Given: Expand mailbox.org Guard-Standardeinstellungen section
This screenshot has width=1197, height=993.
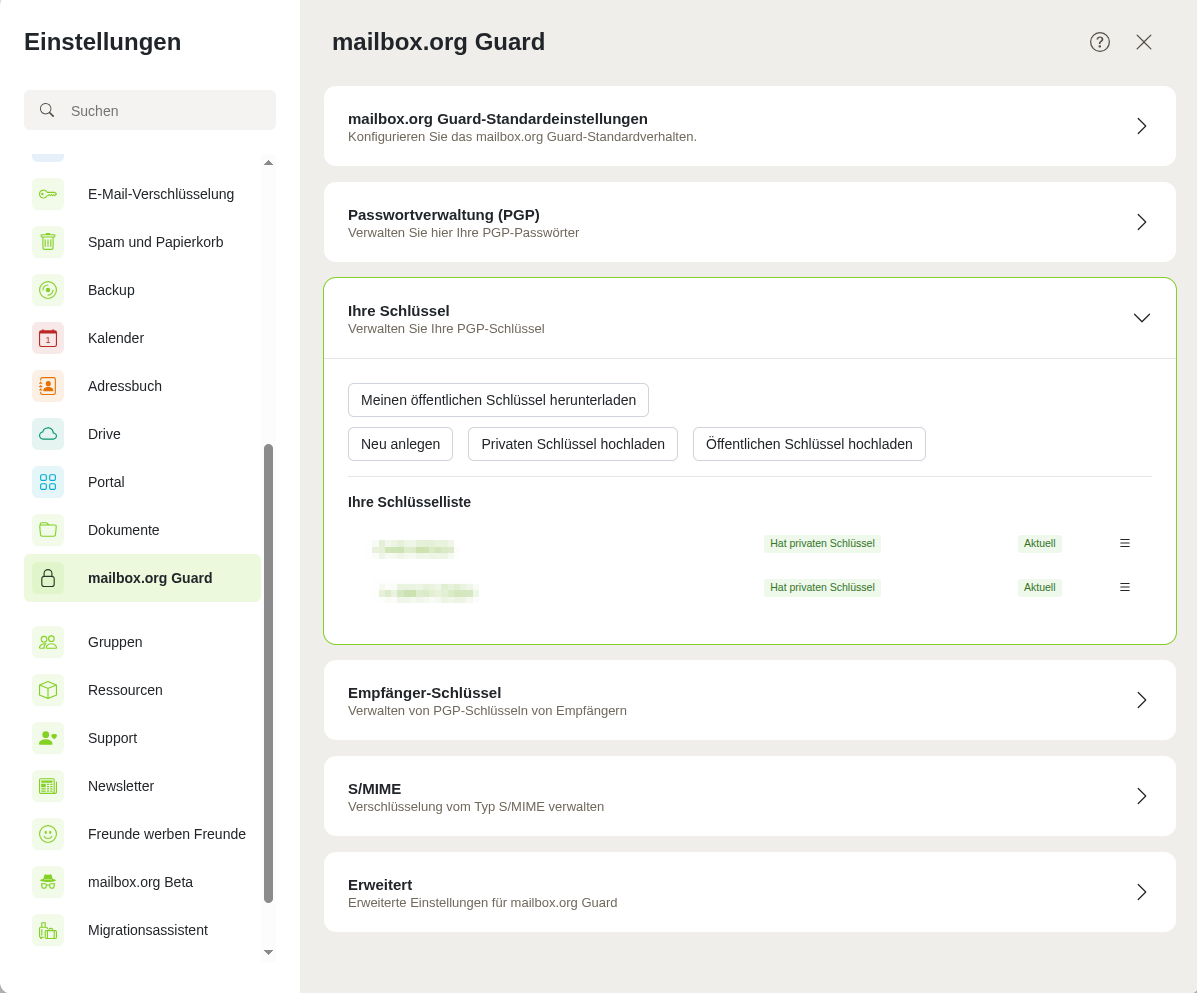Looking at the screenshot, I should (x=750, y=127).
